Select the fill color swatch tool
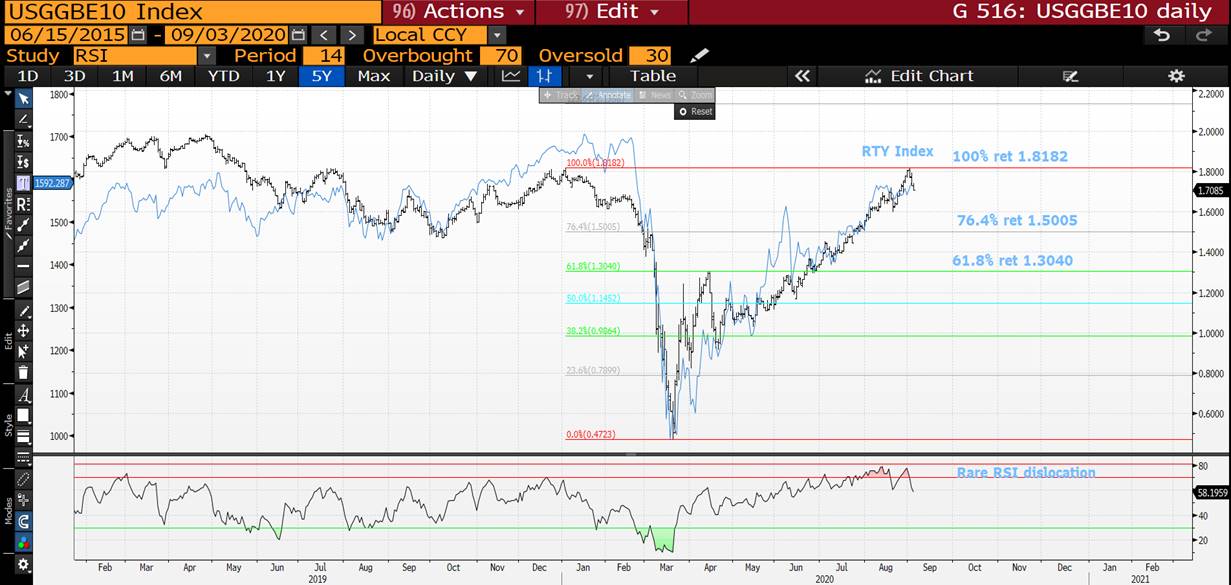This screenshot has width=1231, height=585. click(23, 415)
